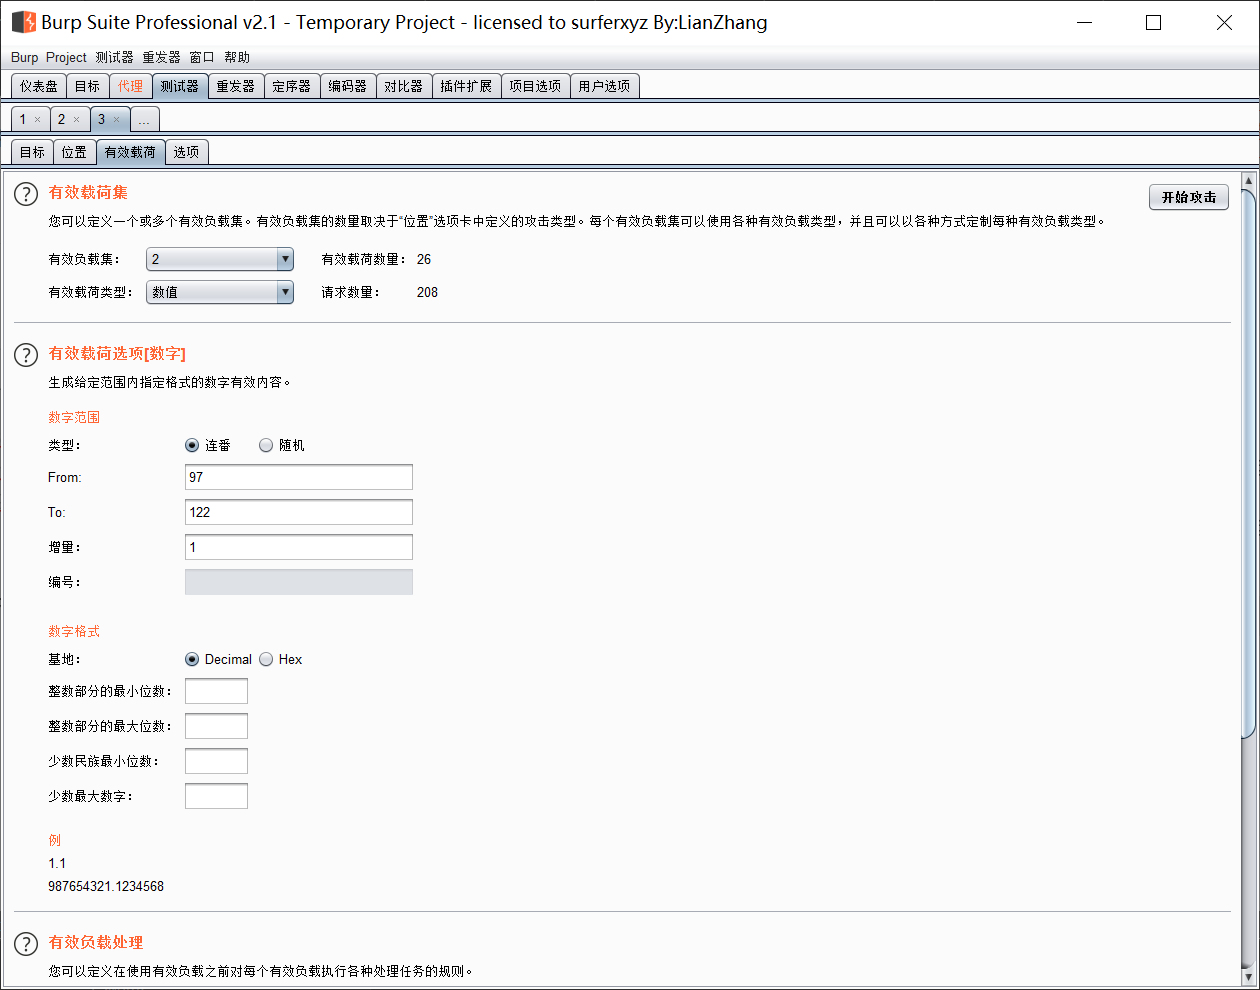
Task: Open the Project menu
Action: point(66,58)
